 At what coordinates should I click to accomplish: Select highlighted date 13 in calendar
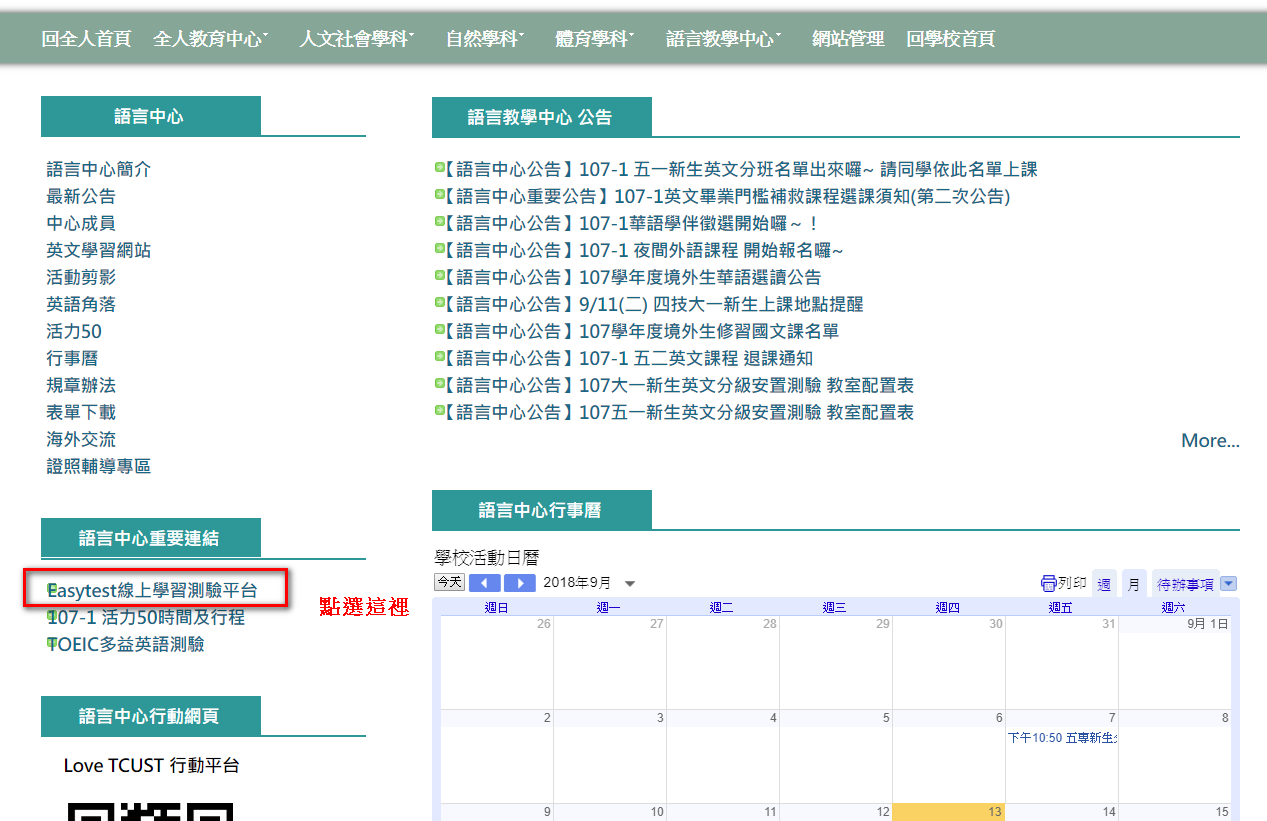point(948,812)
